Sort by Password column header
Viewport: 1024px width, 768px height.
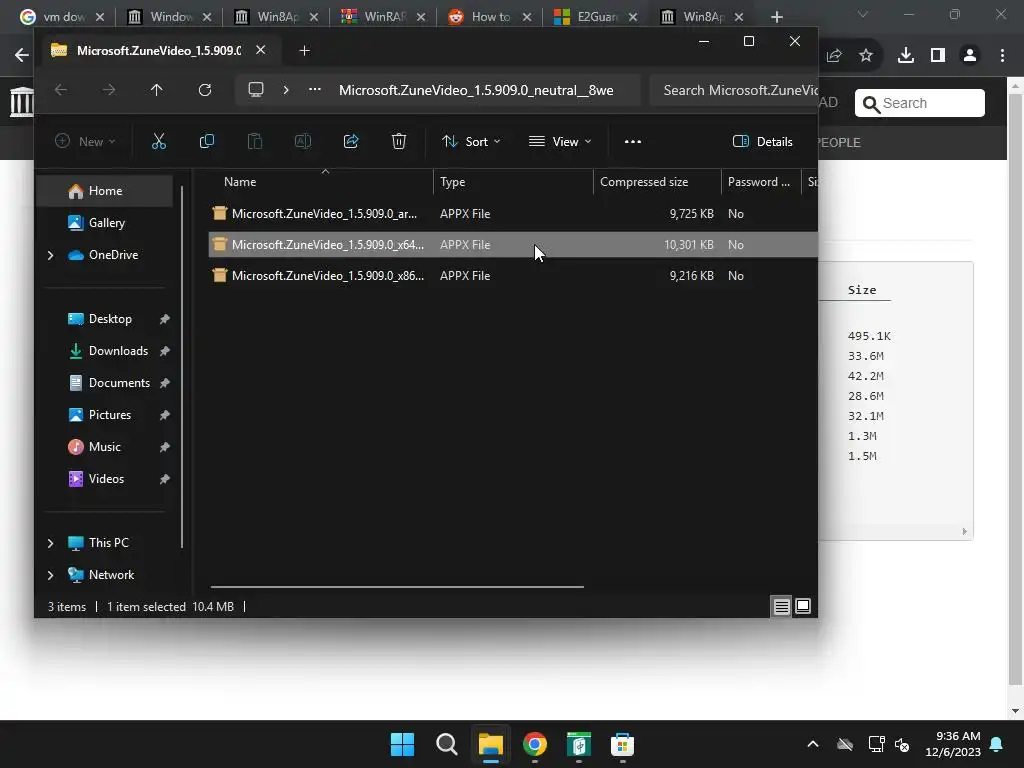[761, 182]
